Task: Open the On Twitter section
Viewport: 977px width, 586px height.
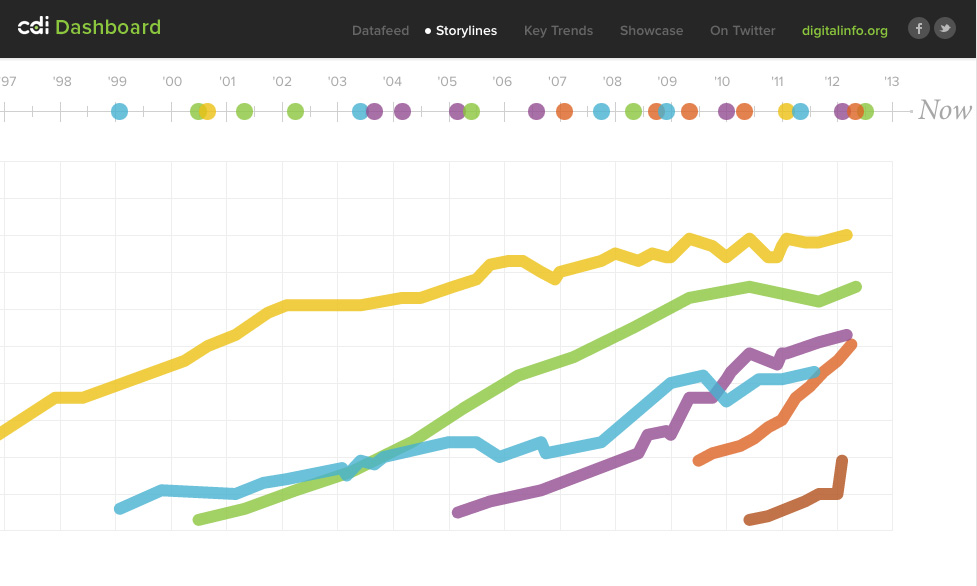Action: [x=742, y=31]
